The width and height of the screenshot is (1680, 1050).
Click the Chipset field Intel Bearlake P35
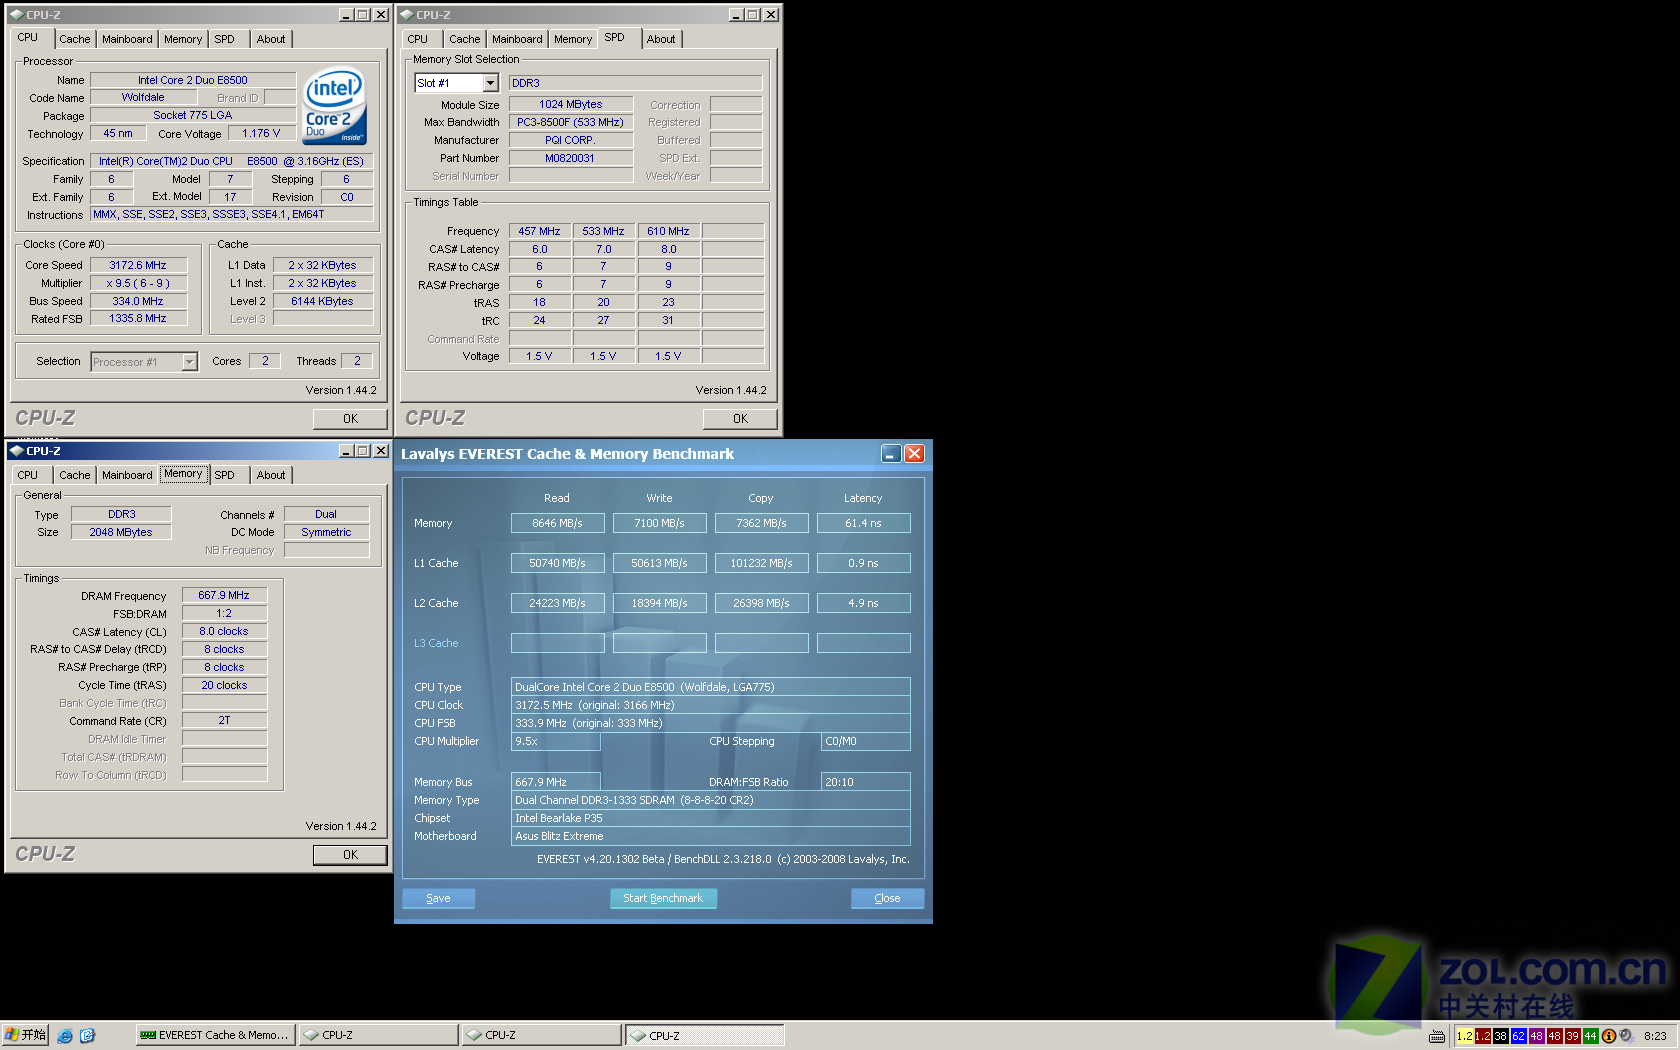(710, 818)
